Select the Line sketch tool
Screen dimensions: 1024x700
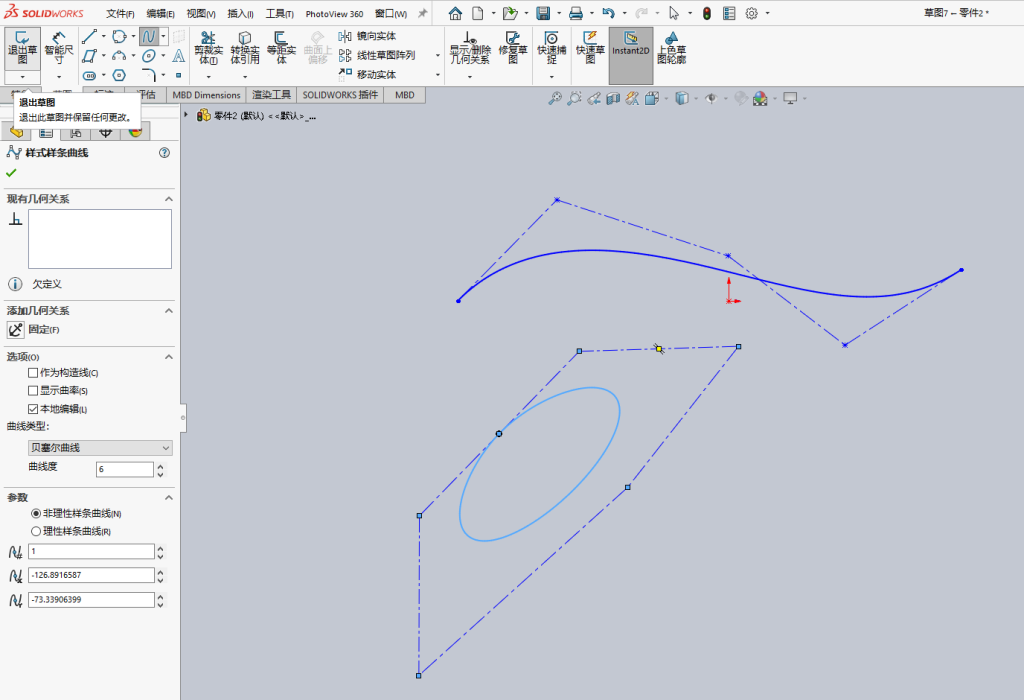[x=89, y=37]
